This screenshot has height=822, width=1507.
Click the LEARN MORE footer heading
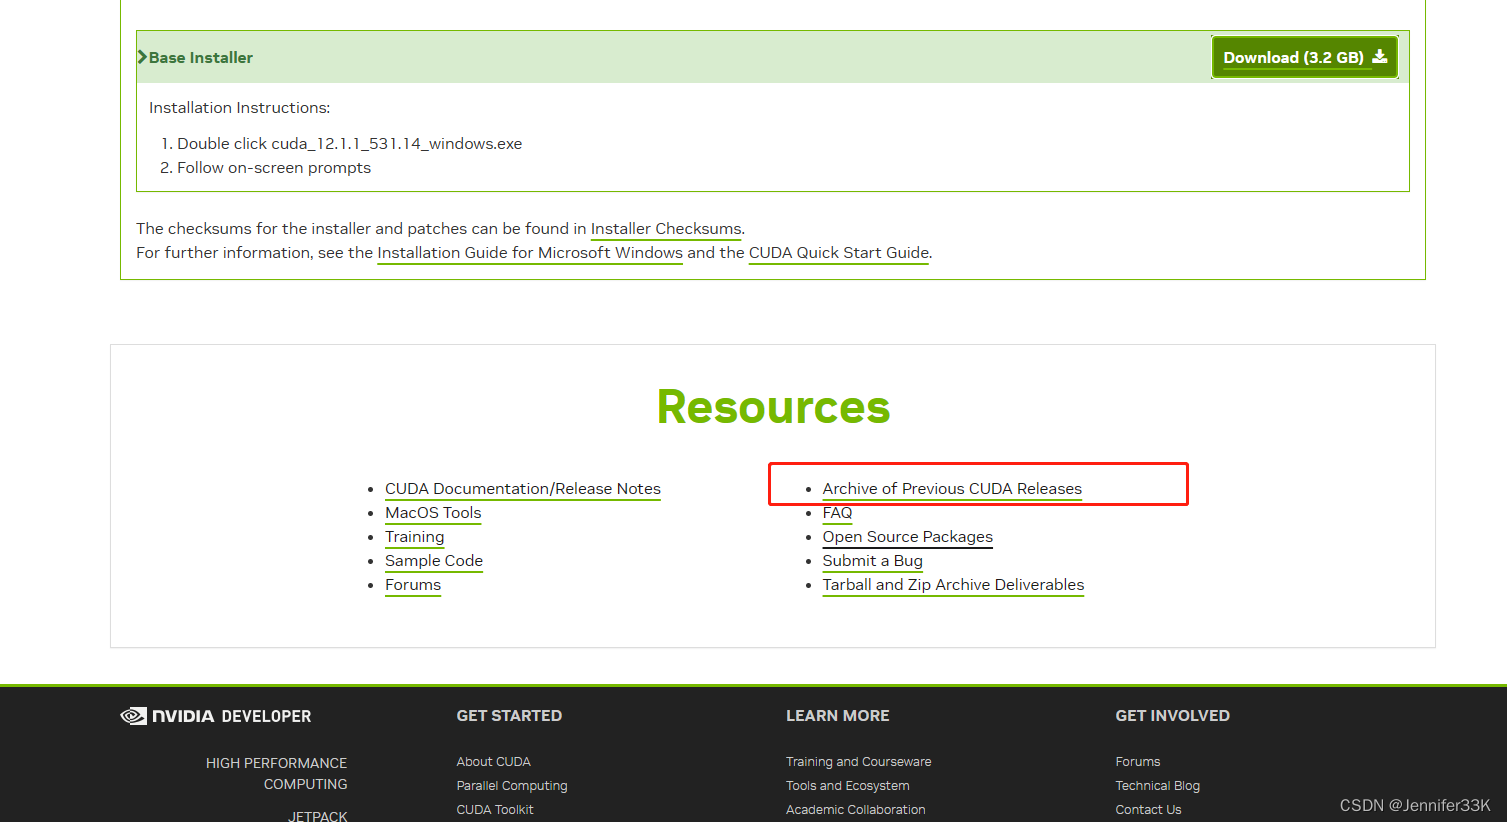[838, 716]
